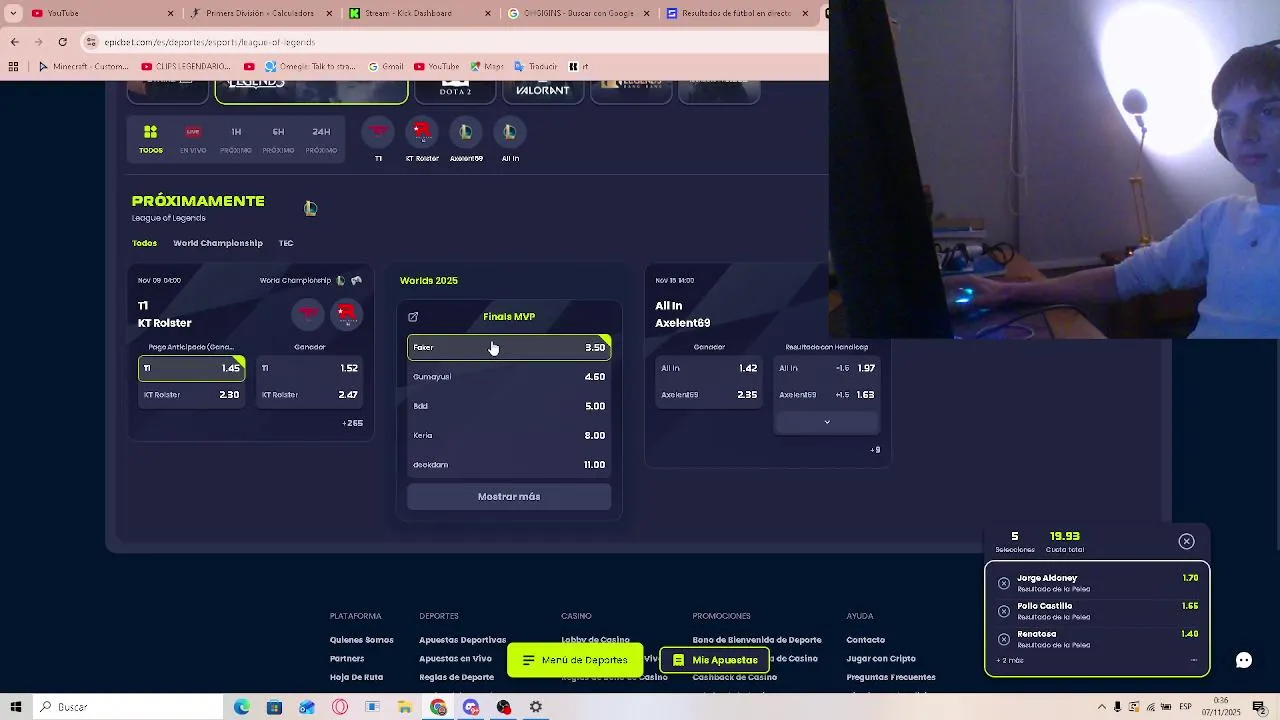Click Mostrar más button

click(x=509, y=497)
